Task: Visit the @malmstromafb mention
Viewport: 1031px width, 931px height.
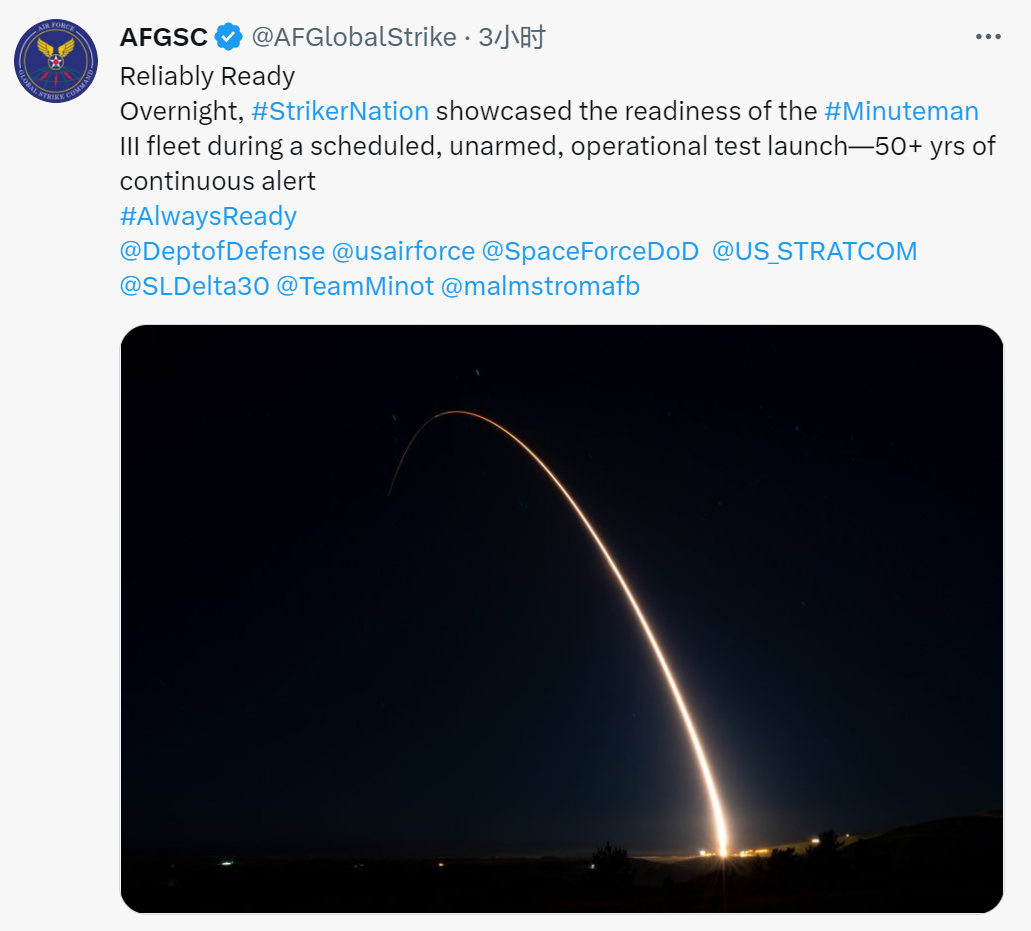Action: 540,286
